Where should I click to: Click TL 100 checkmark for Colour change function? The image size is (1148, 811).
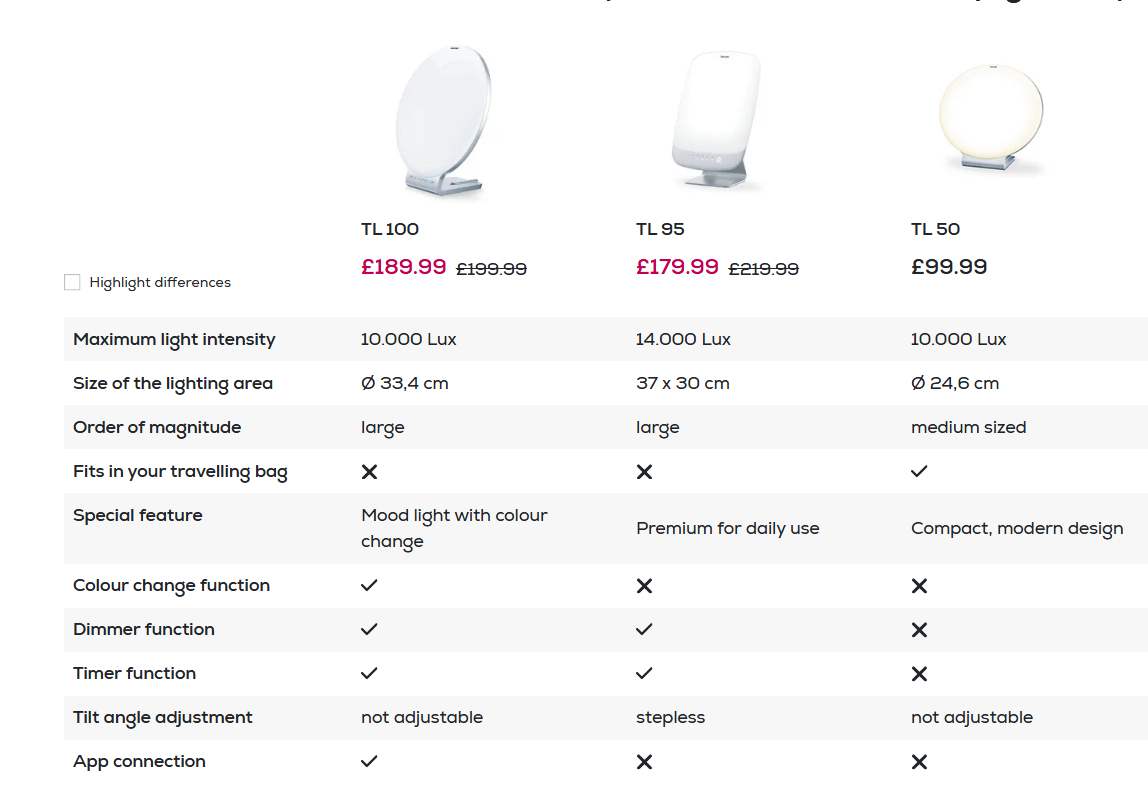point(369,585)
